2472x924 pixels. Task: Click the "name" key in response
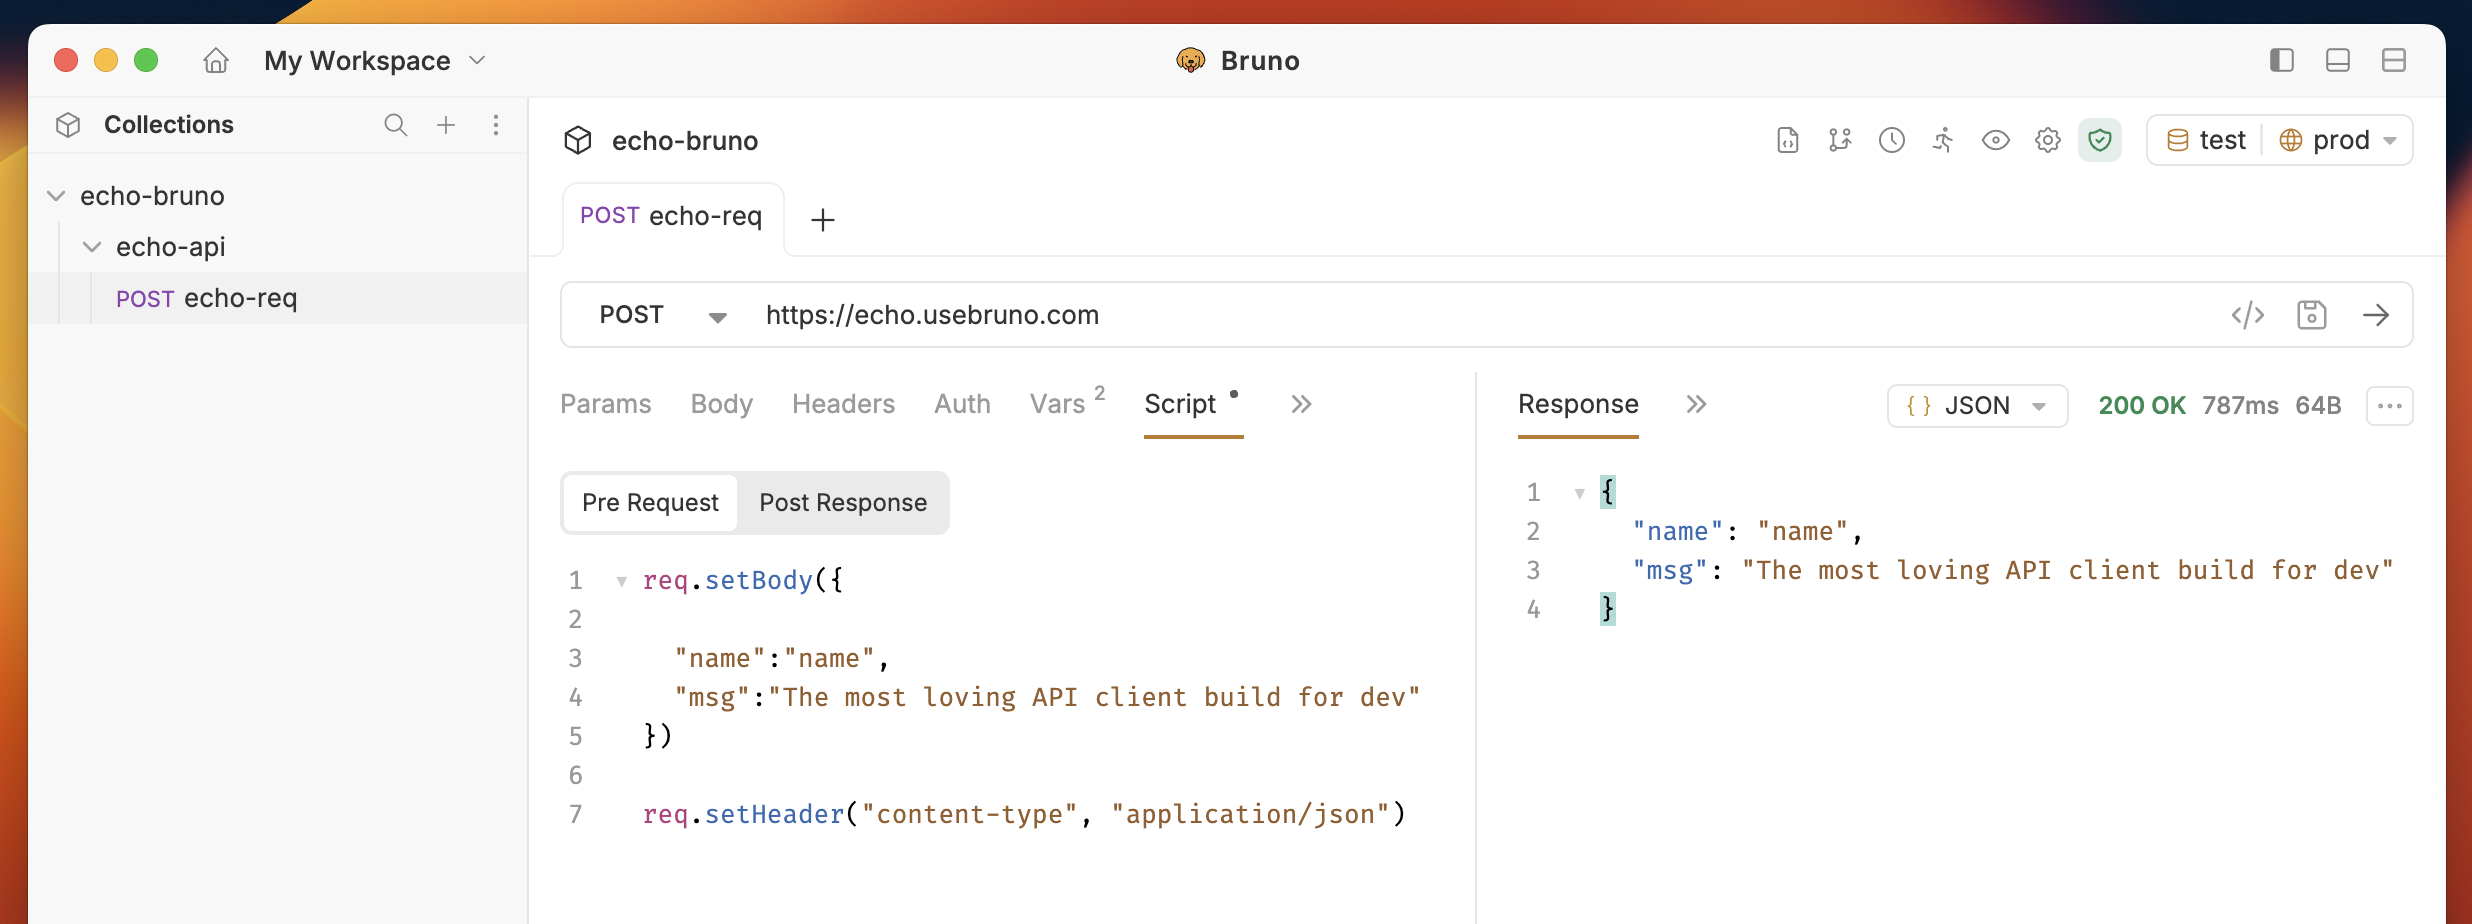[1678, 532]
